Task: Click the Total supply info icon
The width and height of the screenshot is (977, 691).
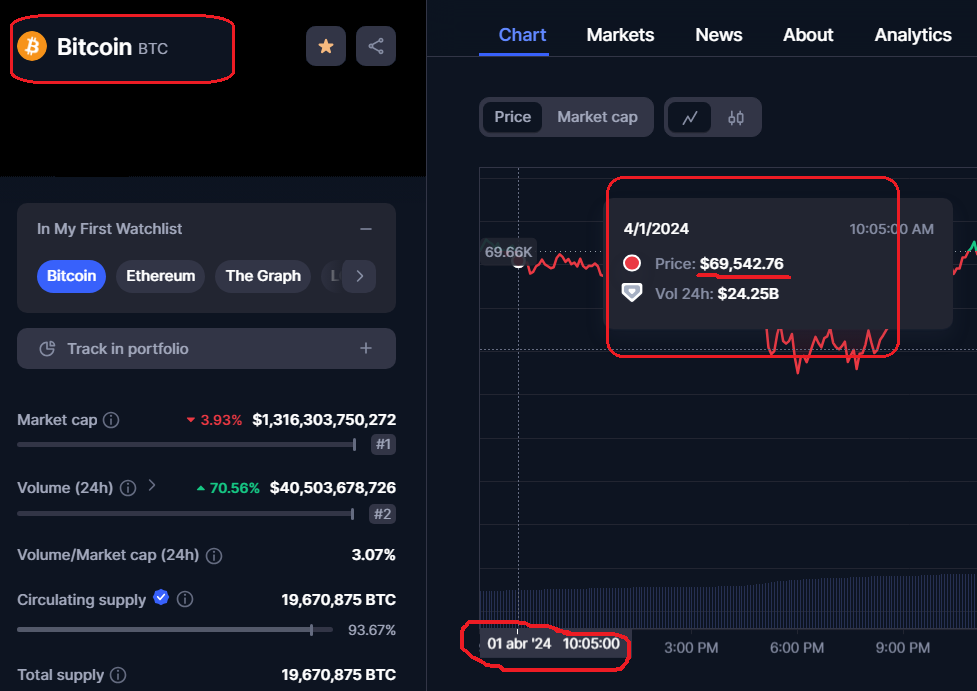Action: 118,675
